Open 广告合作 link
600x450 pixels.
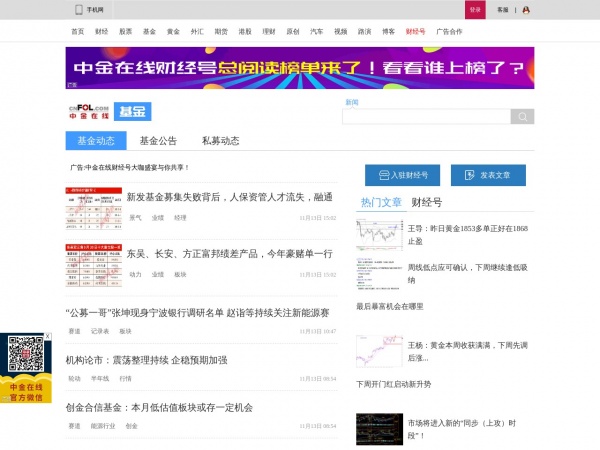(449, 32)
